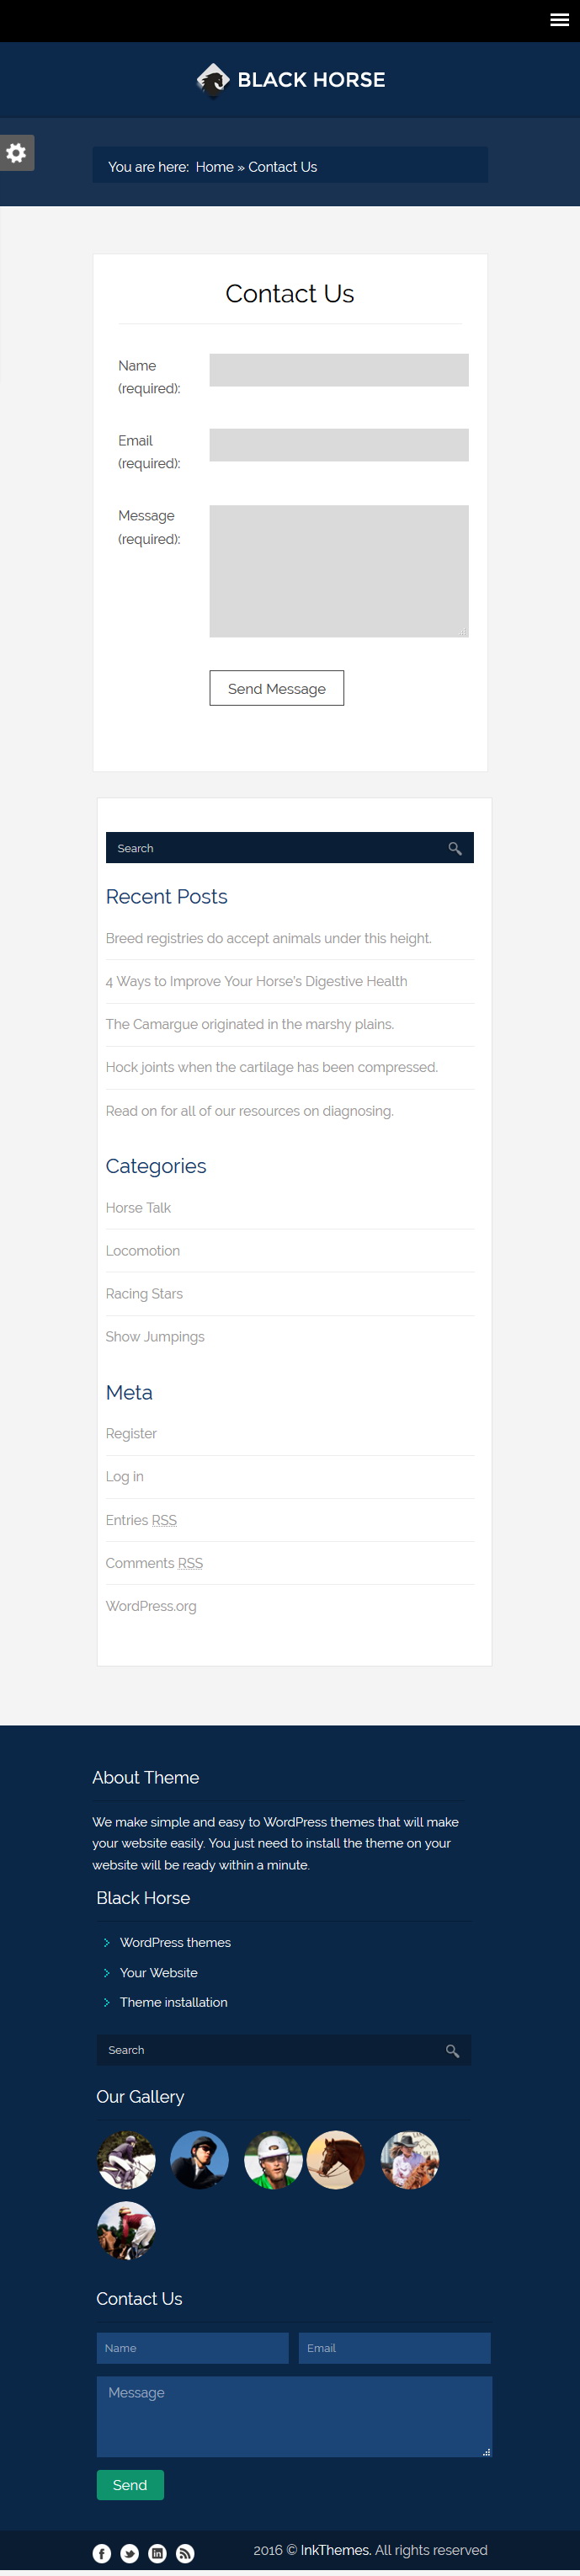Viewport: 580px width, 2576px height.
Task: Click the sidebar search magnifier icon
Action: click(455, 848)
